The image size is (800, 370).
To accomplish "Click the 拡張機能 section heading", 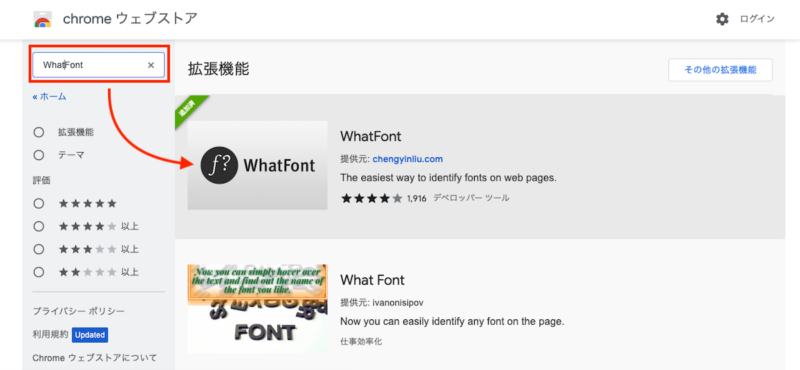I will (219, 69).
